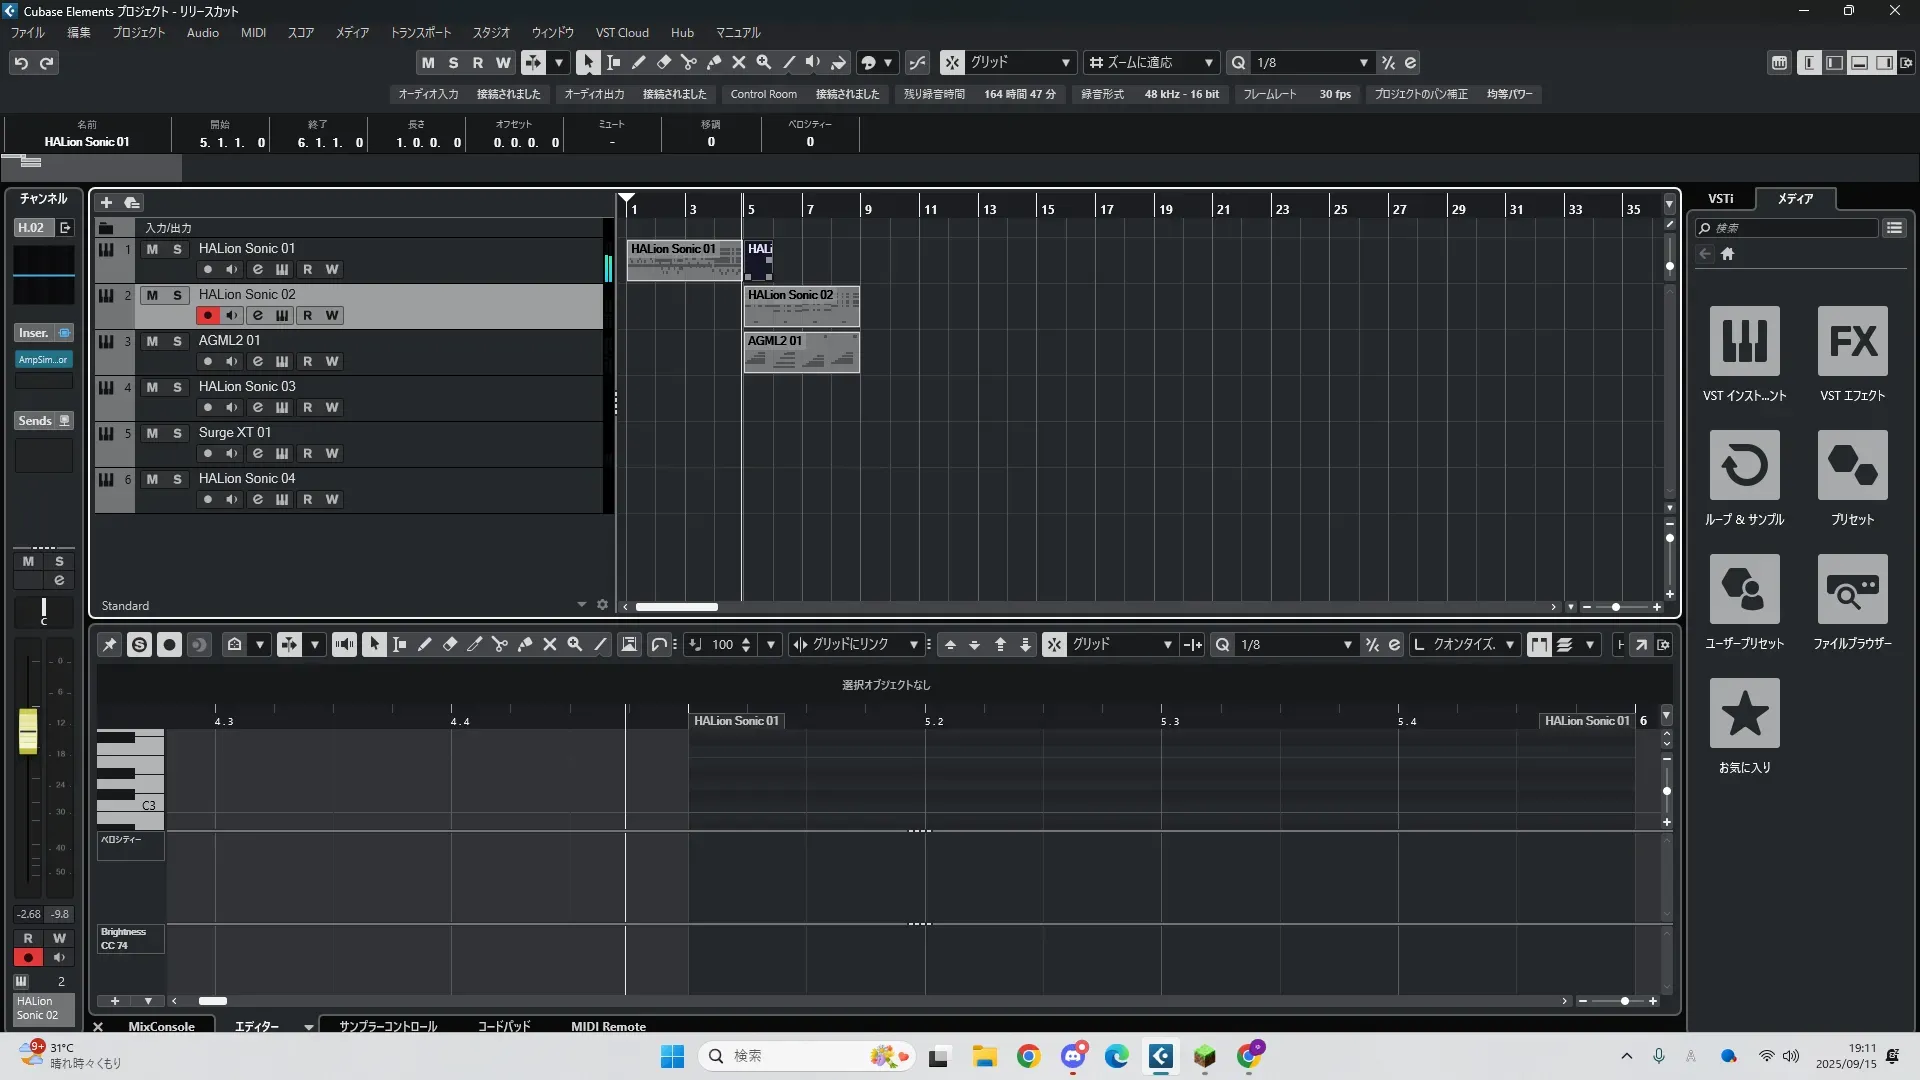Mute the AGML2 01 track
This screenshot has width=1920, height=1080.
(152, 341)
